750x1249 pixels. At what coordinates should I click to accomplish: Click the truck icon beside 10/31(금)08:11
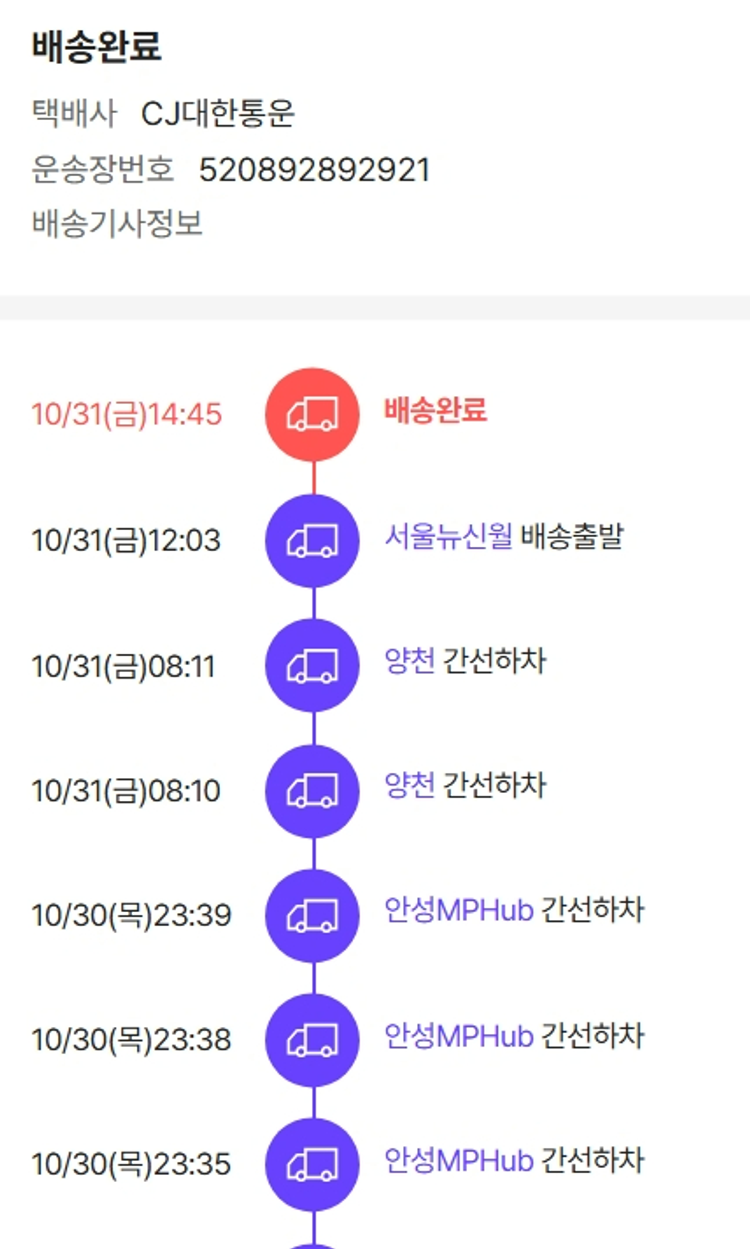pyautogui.click(x=312, y=666)
